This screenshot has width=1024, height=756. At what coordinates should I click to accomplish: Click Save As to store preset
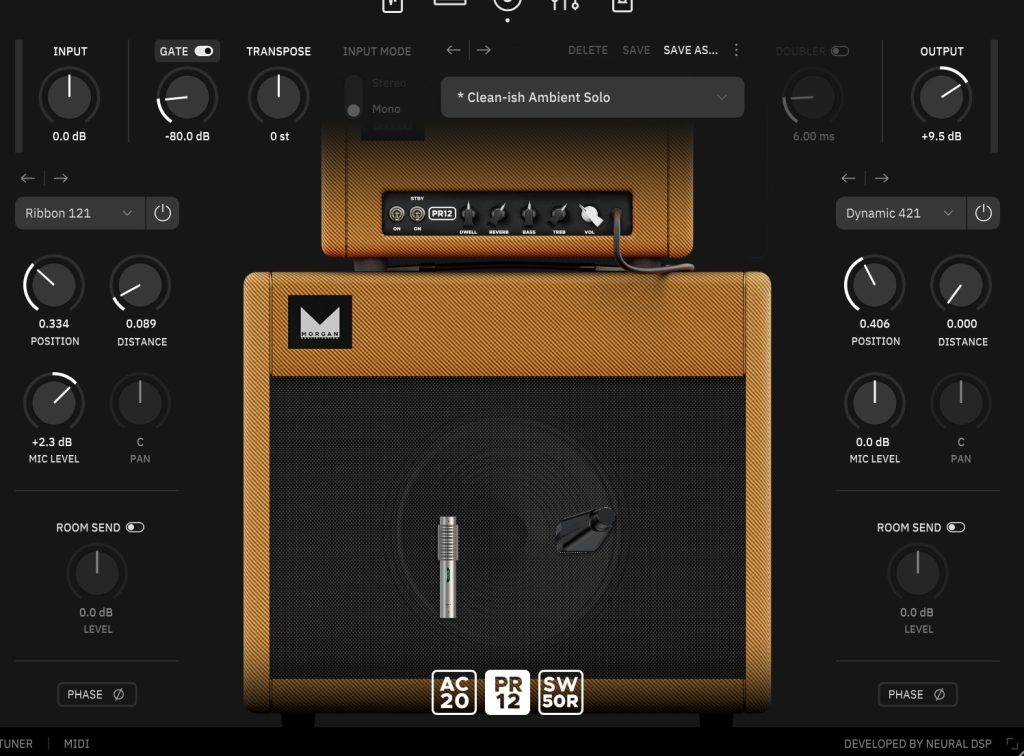coord(690,50)
